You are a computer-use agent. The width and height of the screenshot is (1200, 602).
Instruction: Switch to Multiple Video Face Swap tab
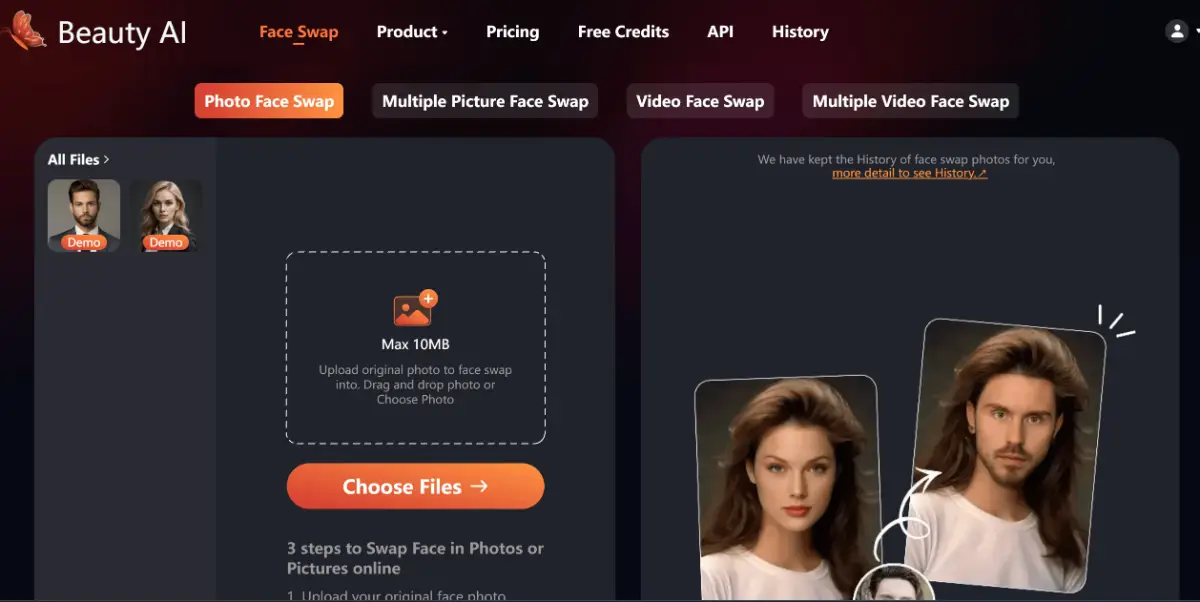click(910, 101)
